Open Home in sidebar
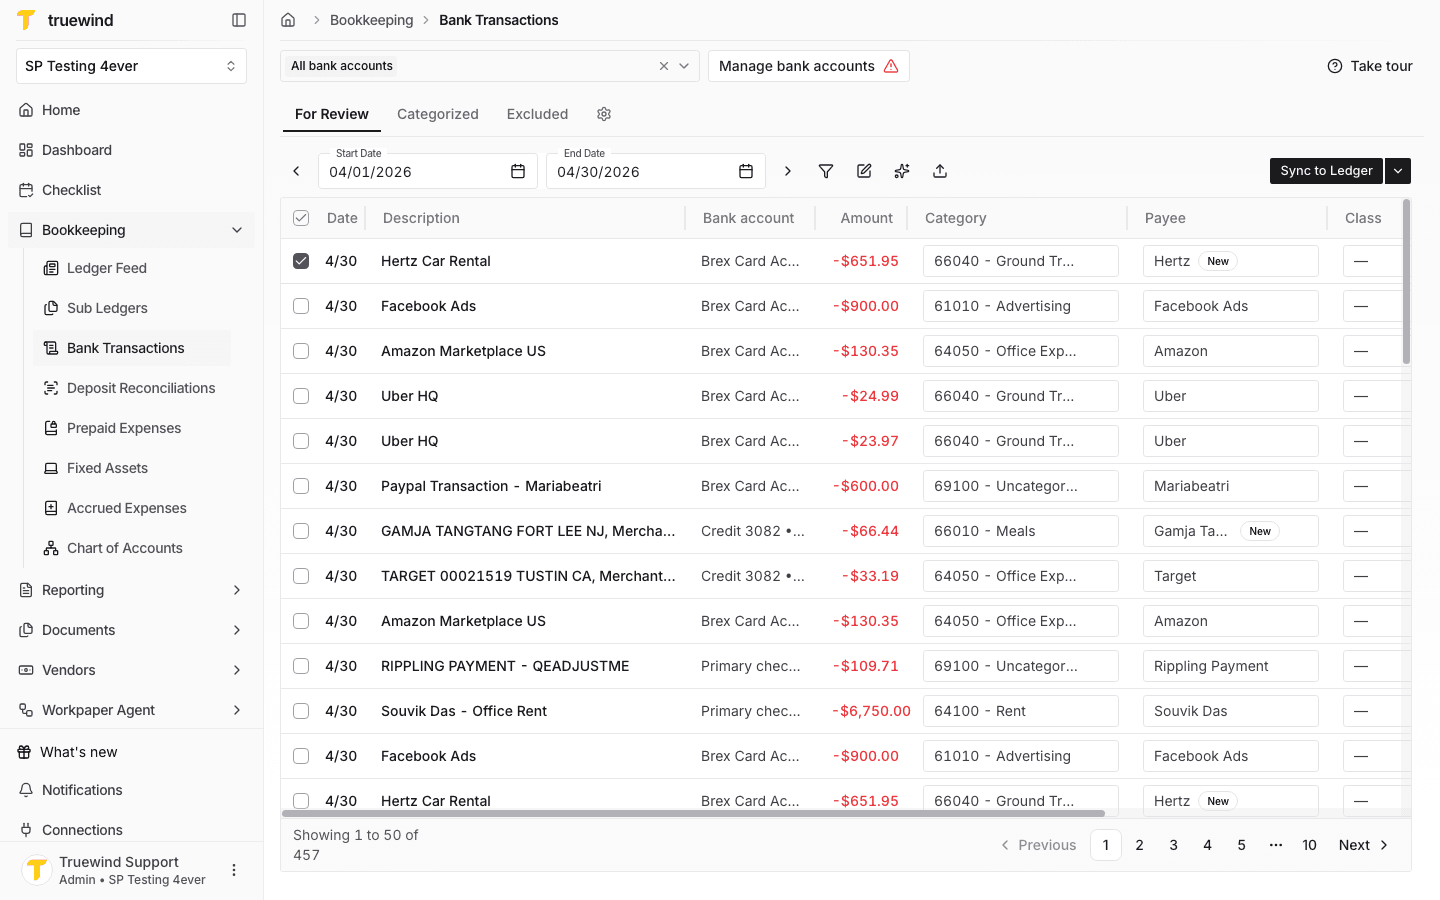The height and width of the screenshot is (900, 1440). point(131,110)
